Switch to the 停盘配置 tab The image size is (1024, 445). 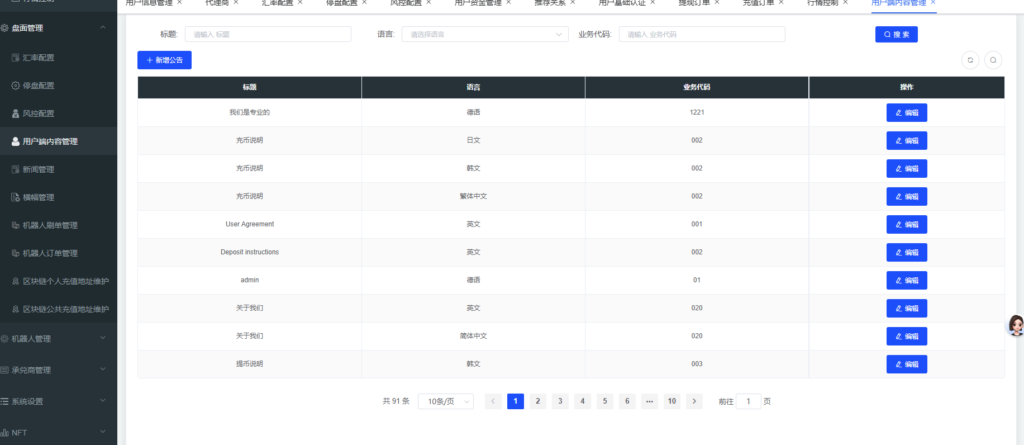click(342, 3)
